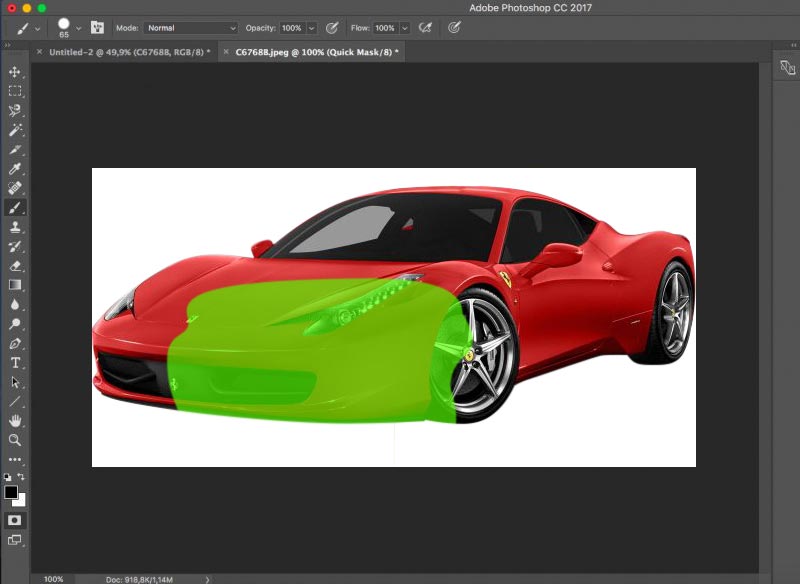Click the zoom percentage field in status bar
The width and height of the screenshot is (800, 584).
point(54,579)
